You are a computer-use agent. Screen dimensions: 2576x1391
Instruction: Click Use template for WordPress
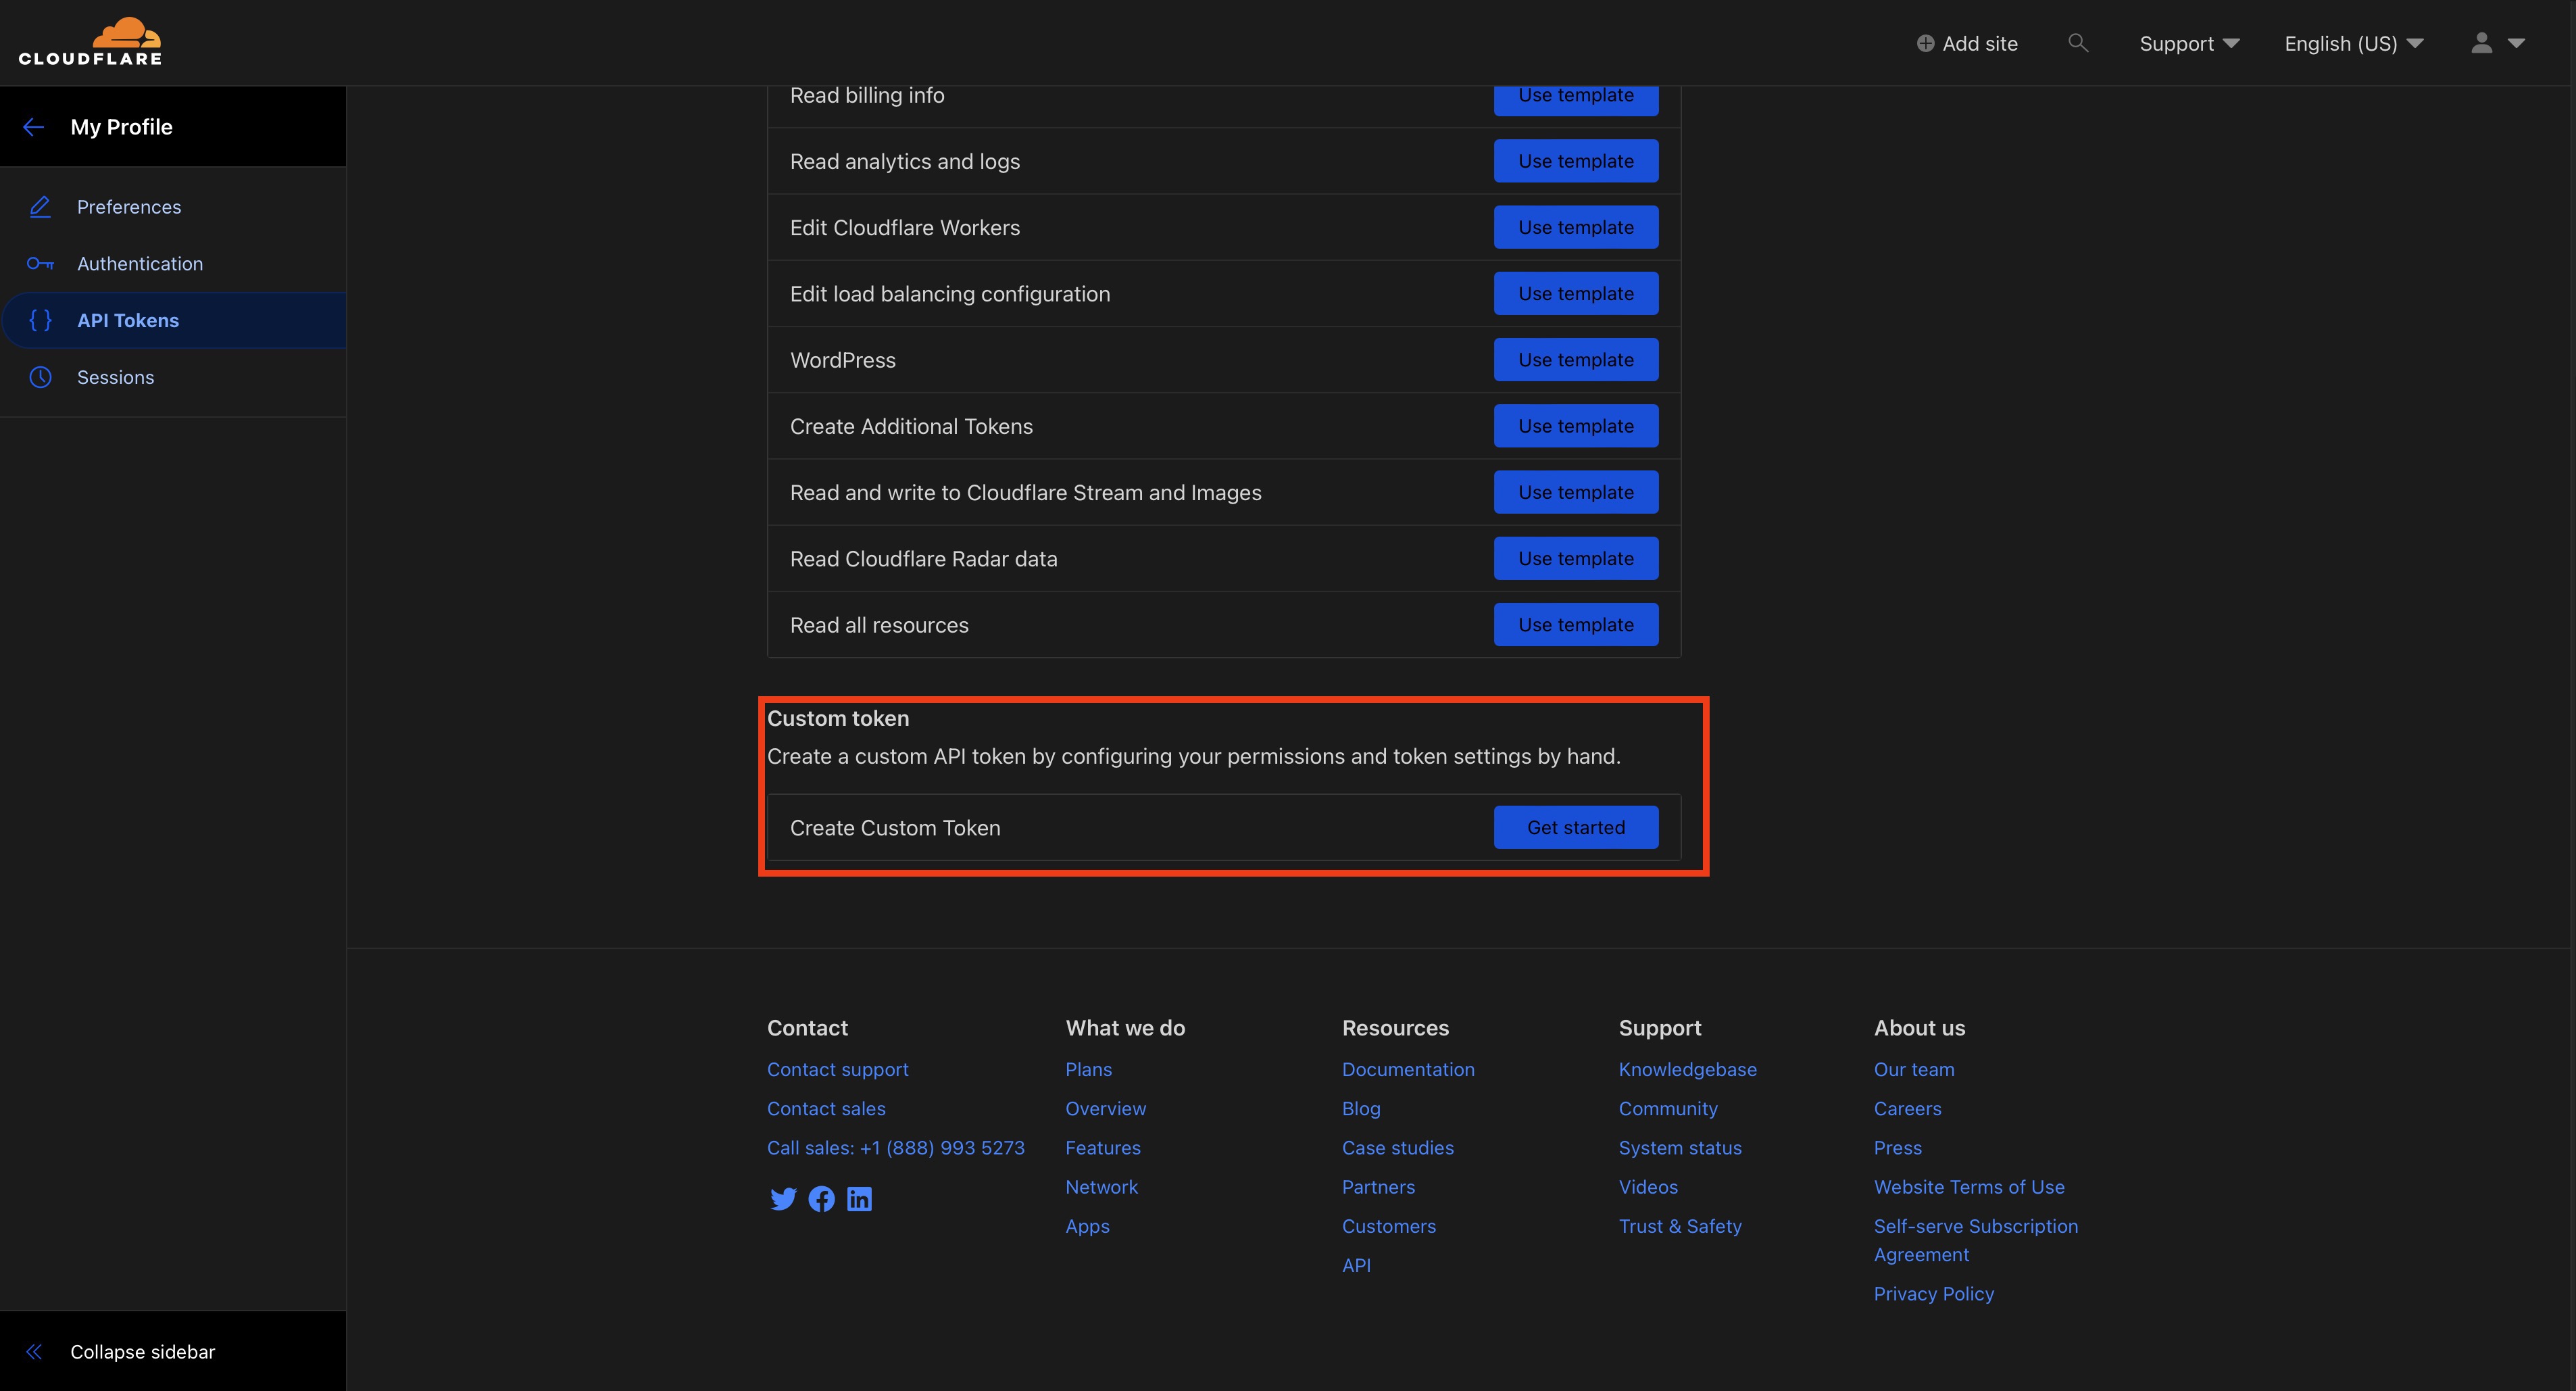coord(1574,360)
